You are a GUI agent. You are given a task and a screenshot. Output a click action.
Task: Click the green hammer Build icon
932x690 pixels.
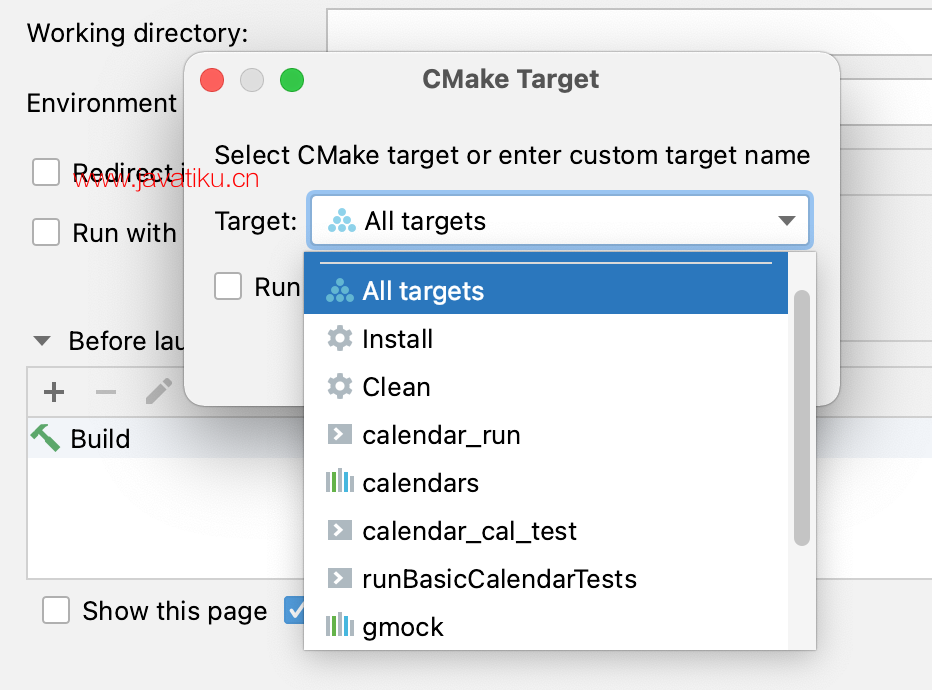click(46, 439)
